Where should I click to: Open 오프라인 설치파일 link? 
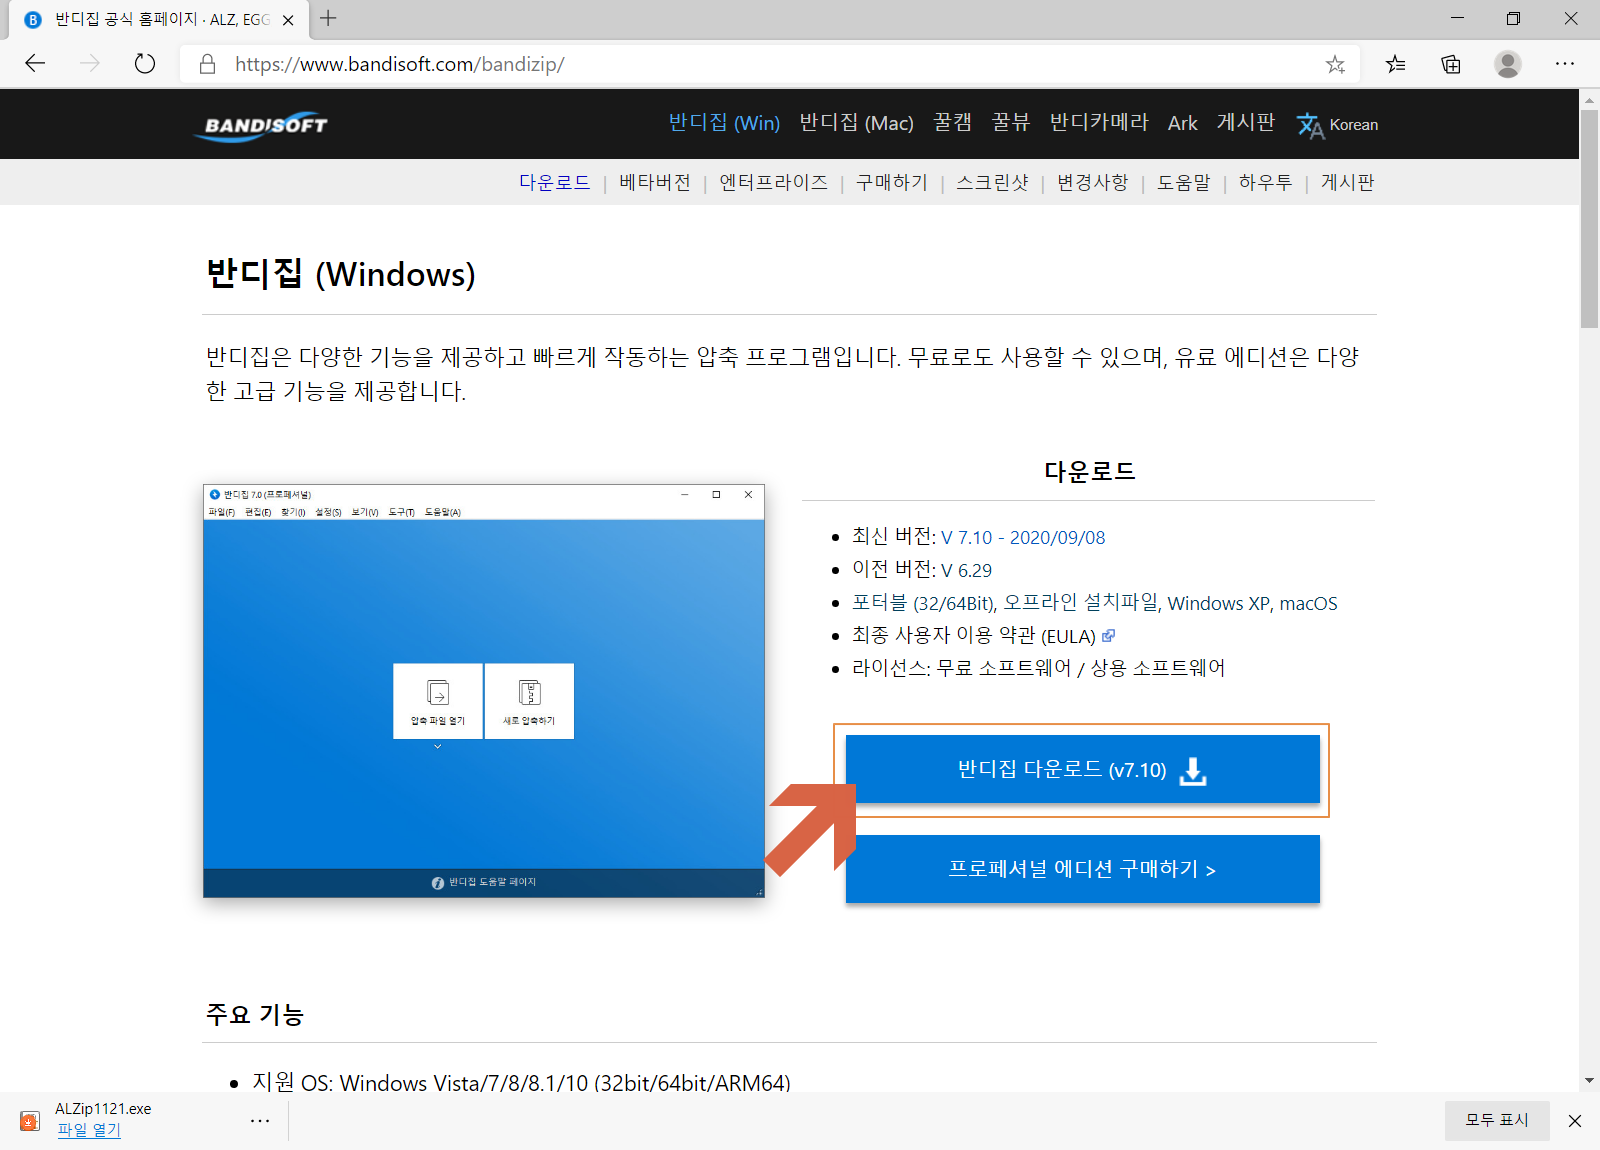(x=1080, y=603)
